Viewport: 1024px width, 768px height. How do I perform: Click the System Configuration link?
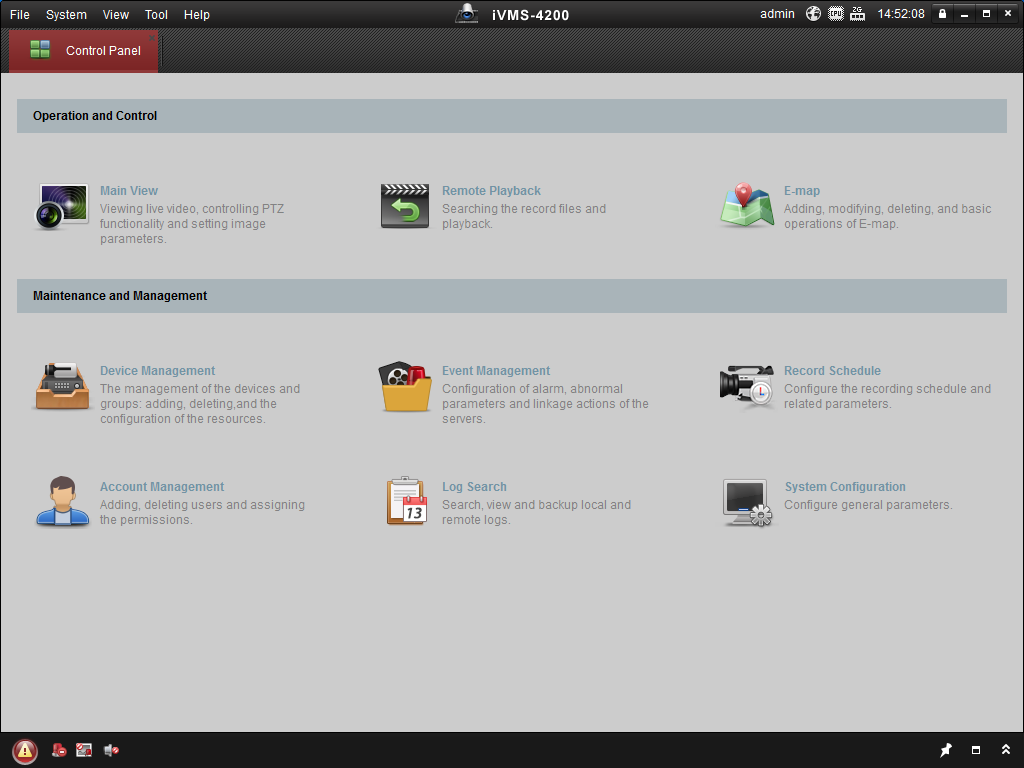click(x=845, y=487)
